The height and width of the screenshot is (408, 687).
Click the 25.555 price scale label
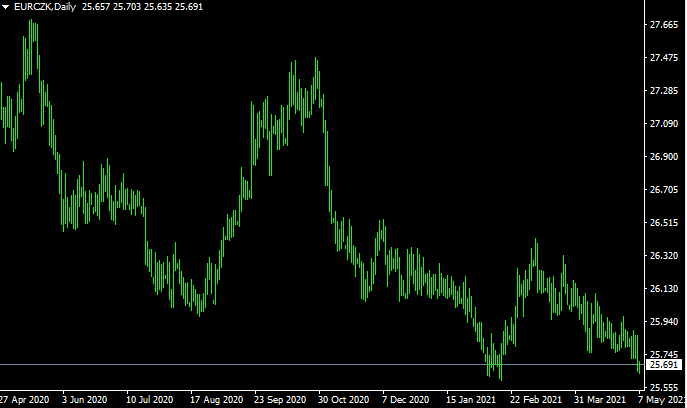(664, 388)
